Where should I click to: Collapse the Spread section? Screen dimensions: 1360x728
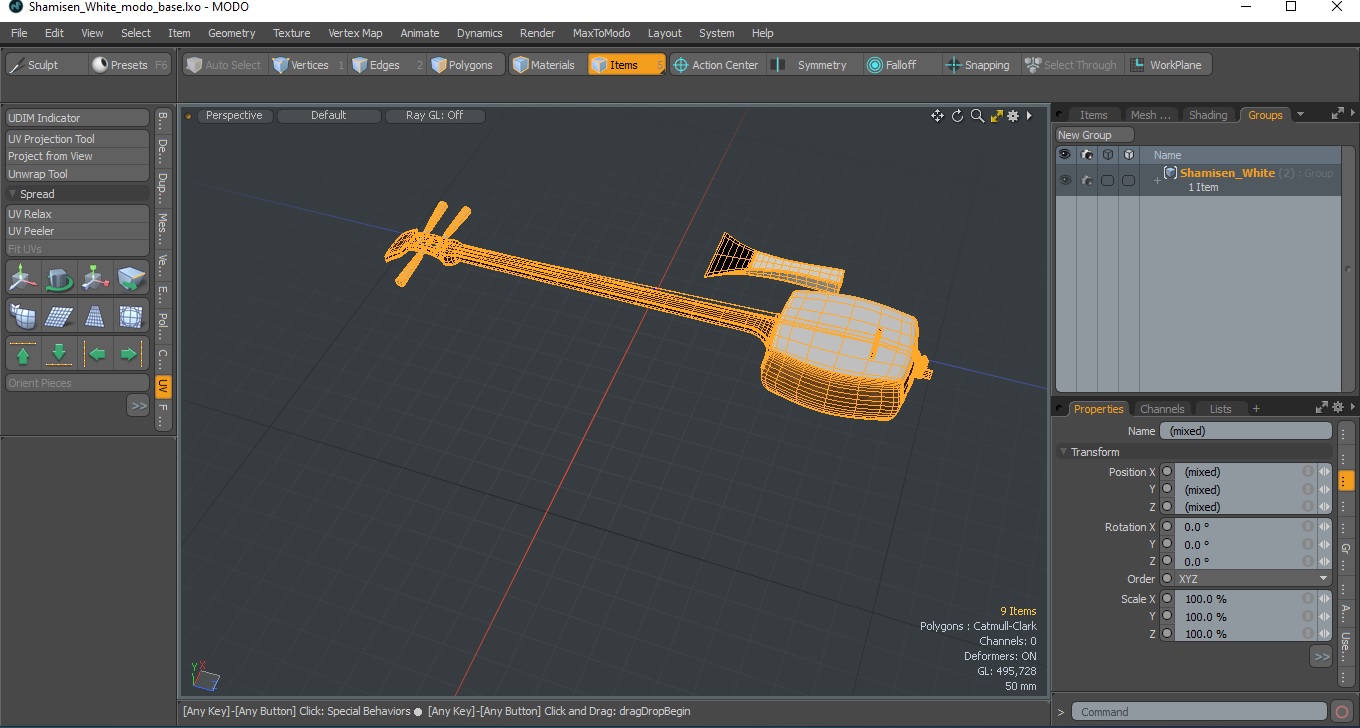13,194
